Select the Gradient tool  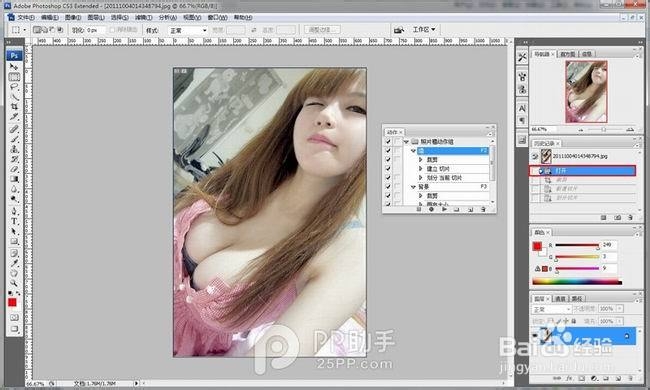14,179
